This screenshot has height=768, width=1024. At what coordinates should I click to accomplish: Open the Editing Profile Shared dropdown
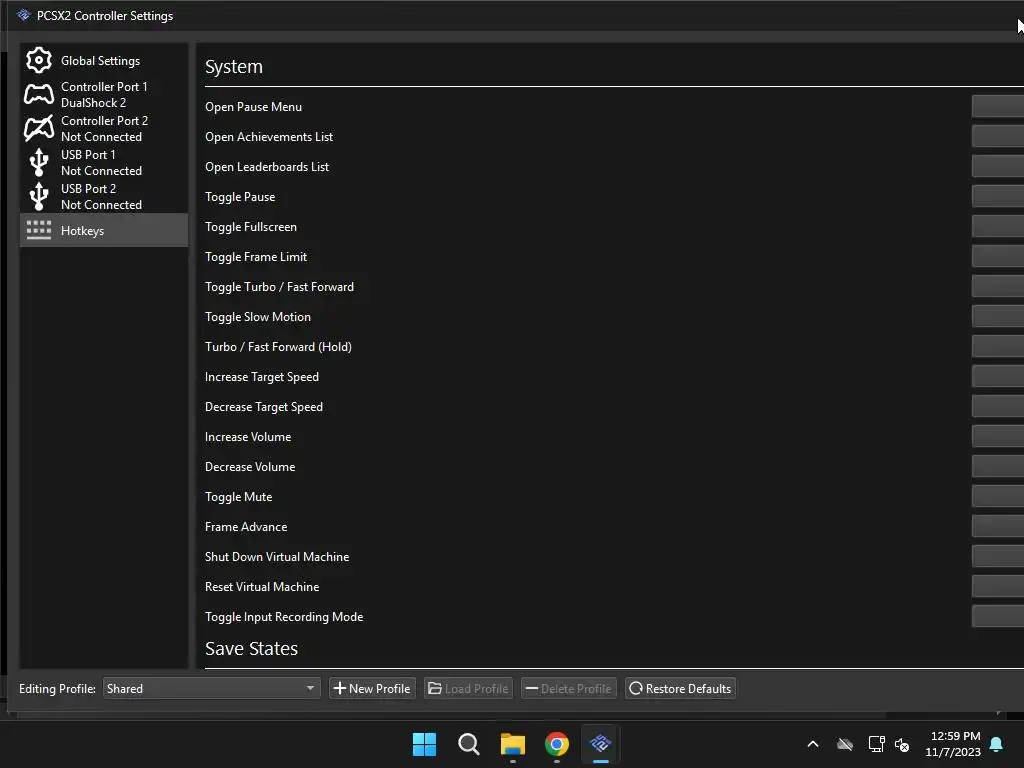click(x=212, y=688)
